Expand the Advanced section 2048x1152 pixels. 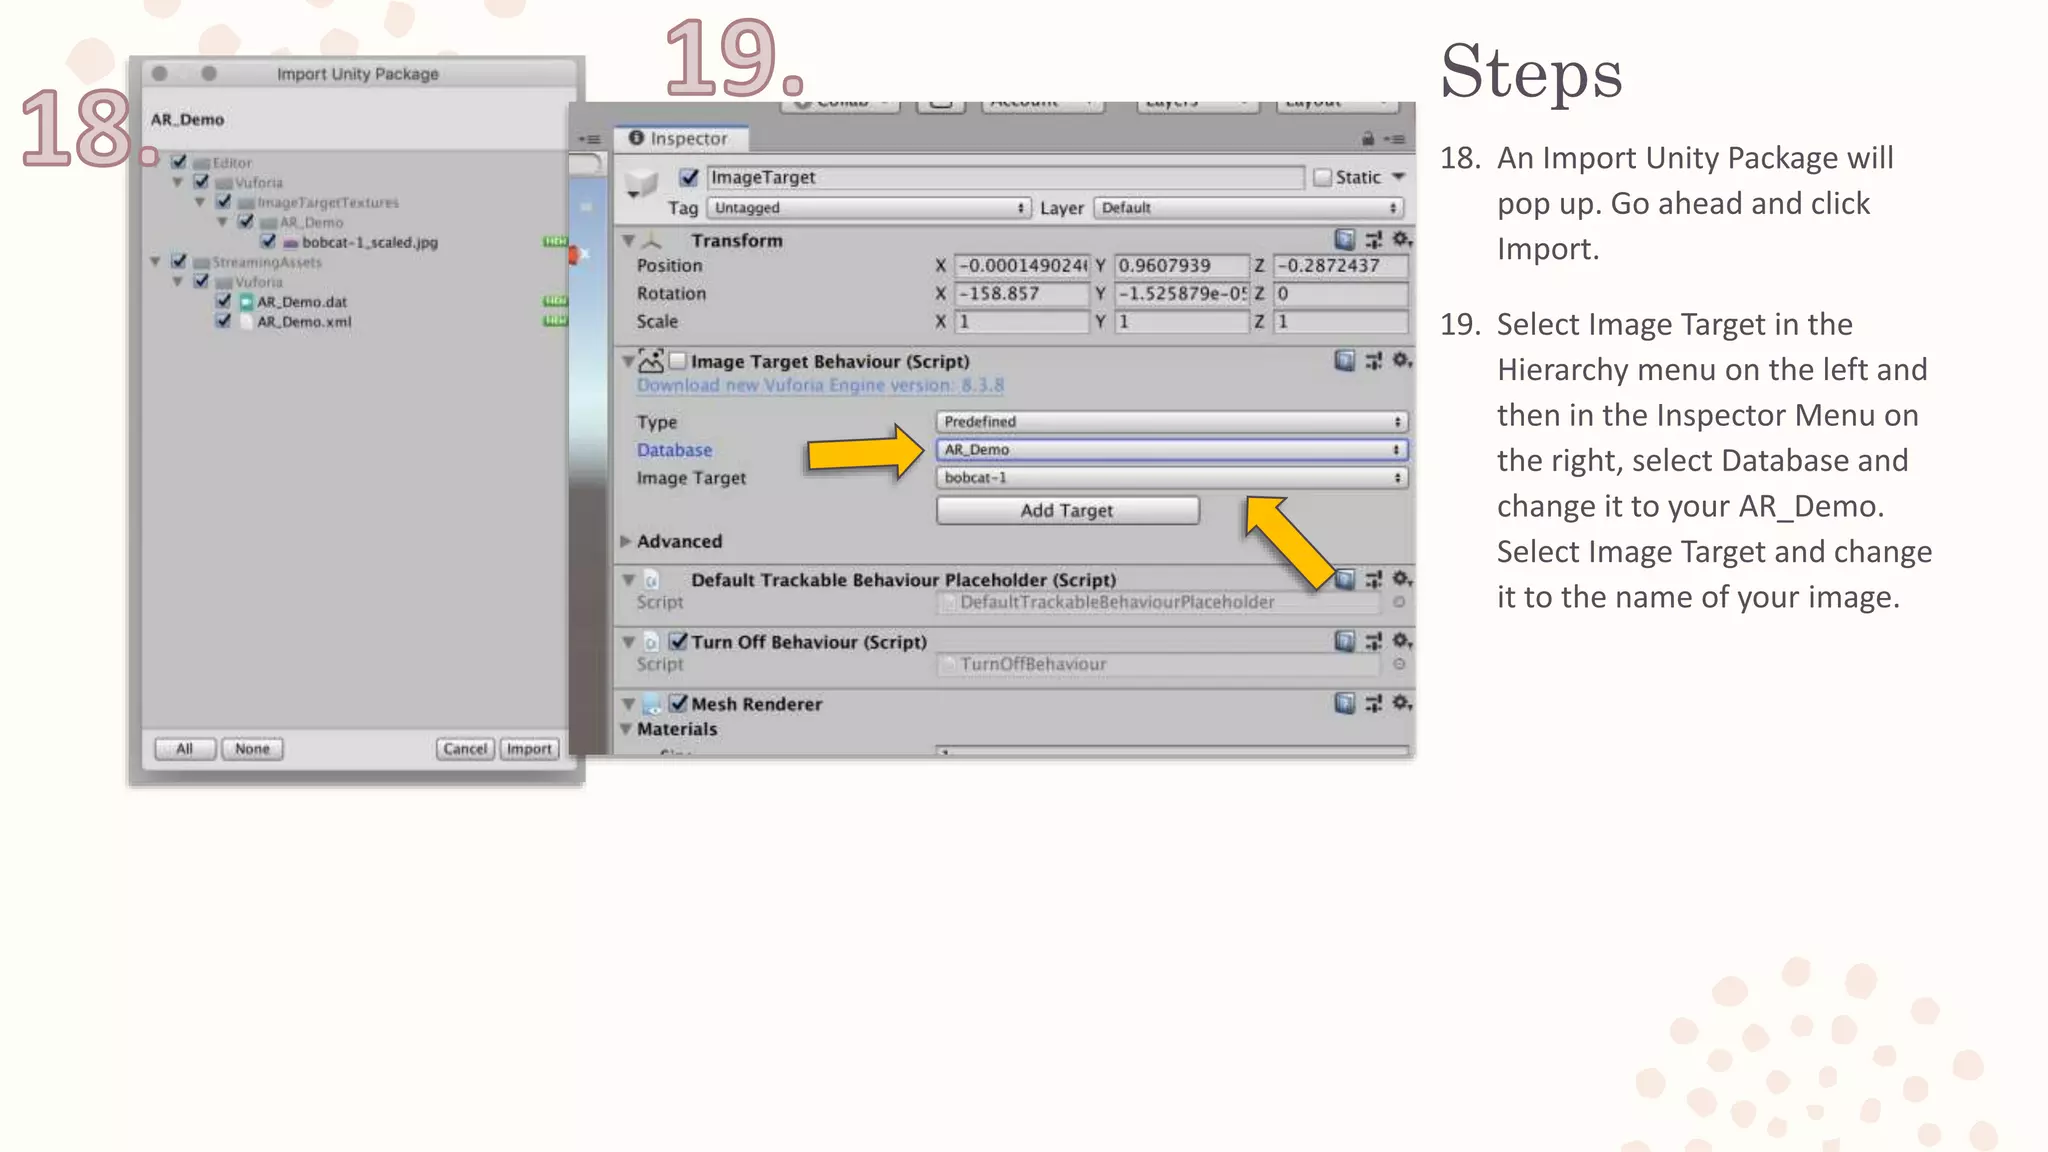pyautogui.click(x=626, y=541)
